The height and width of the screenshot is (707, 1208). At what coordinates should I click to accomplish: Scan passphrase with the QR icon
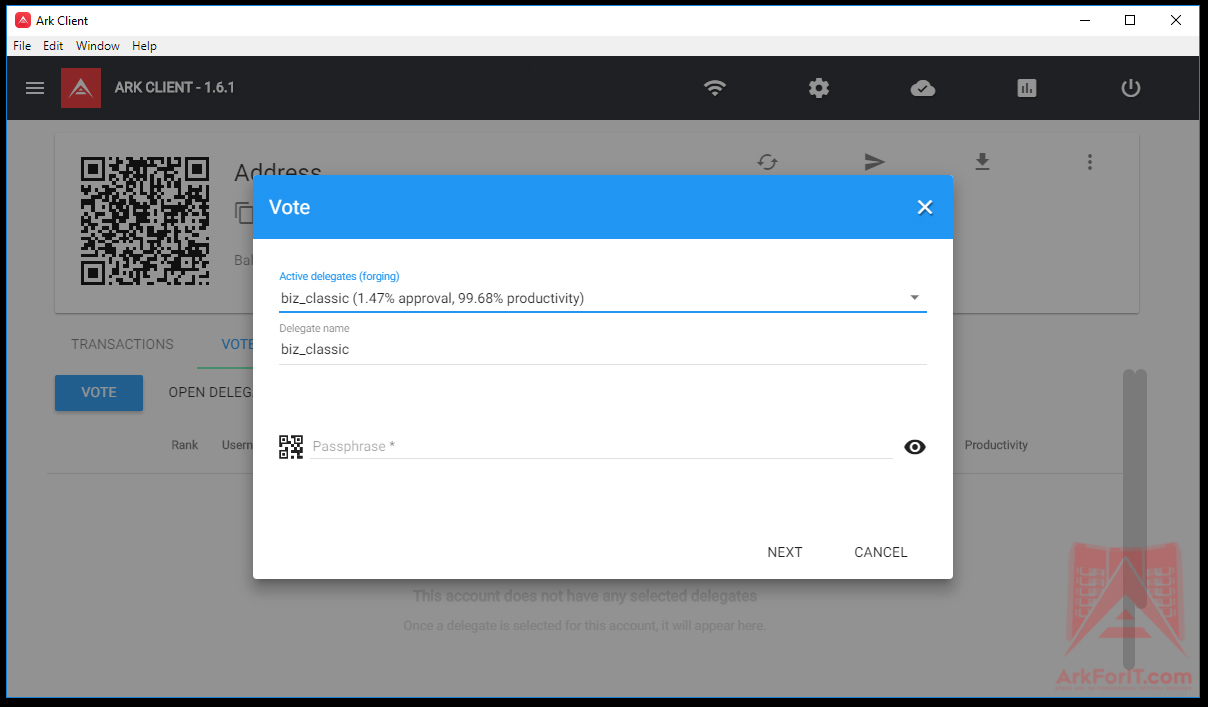tap(291, 446)
